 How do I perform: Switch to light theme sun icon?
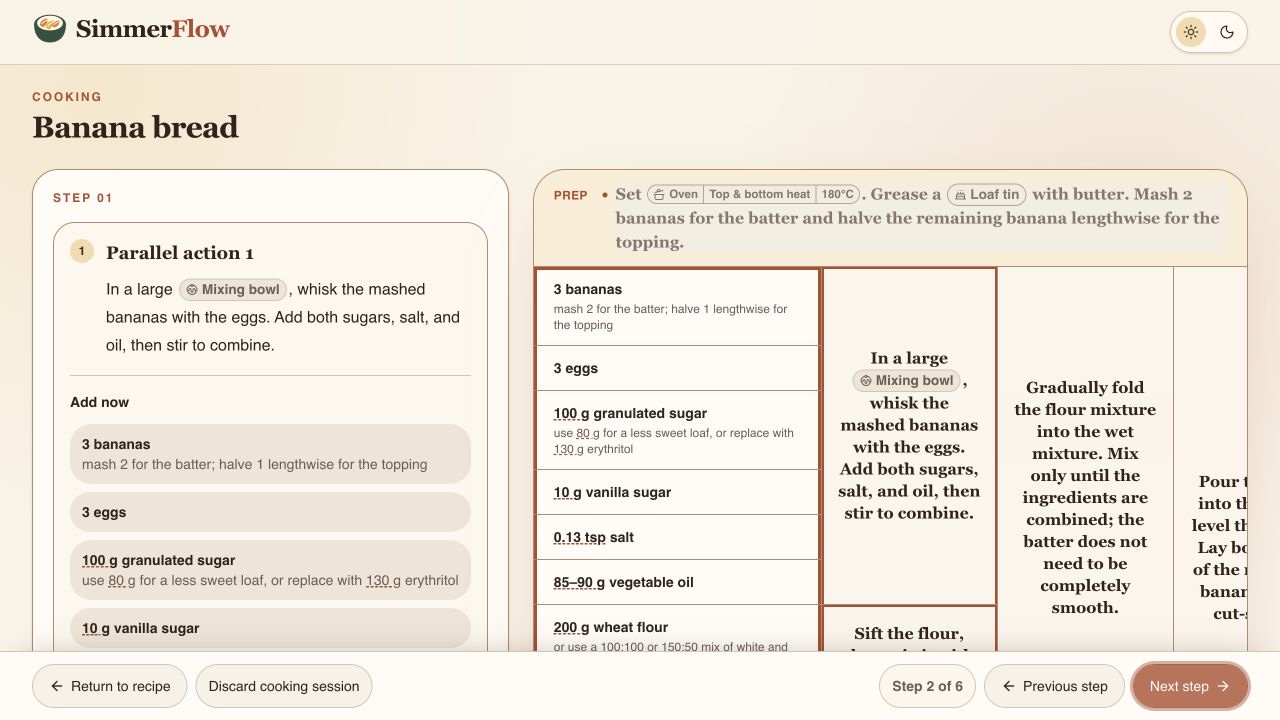[1191, 32]
